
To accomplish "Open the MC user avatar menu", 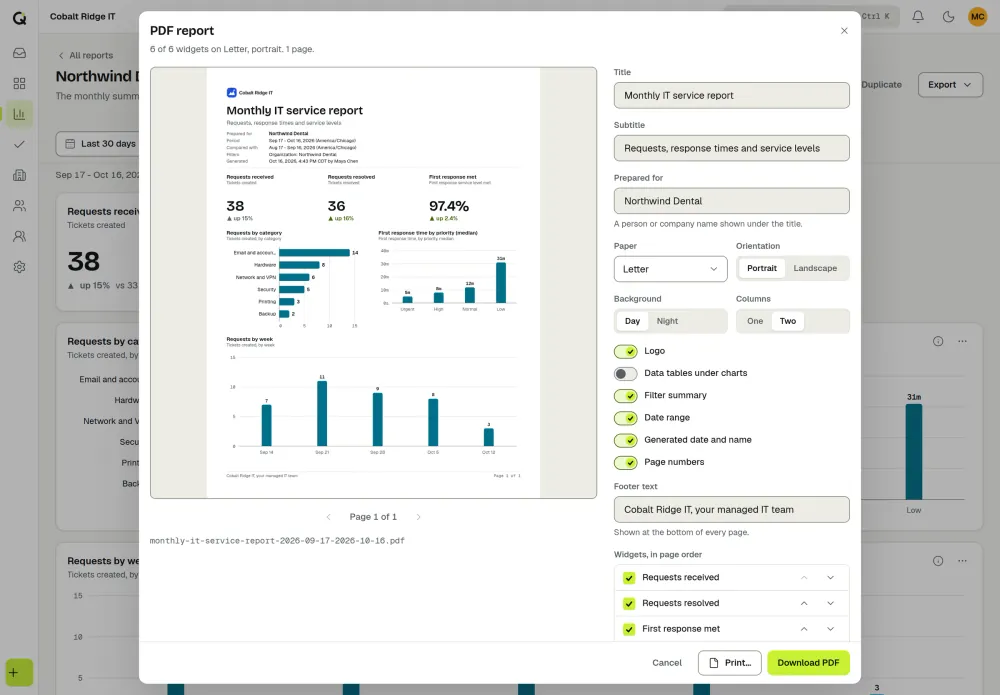I will pyautogui.click(x=977, y=17).
